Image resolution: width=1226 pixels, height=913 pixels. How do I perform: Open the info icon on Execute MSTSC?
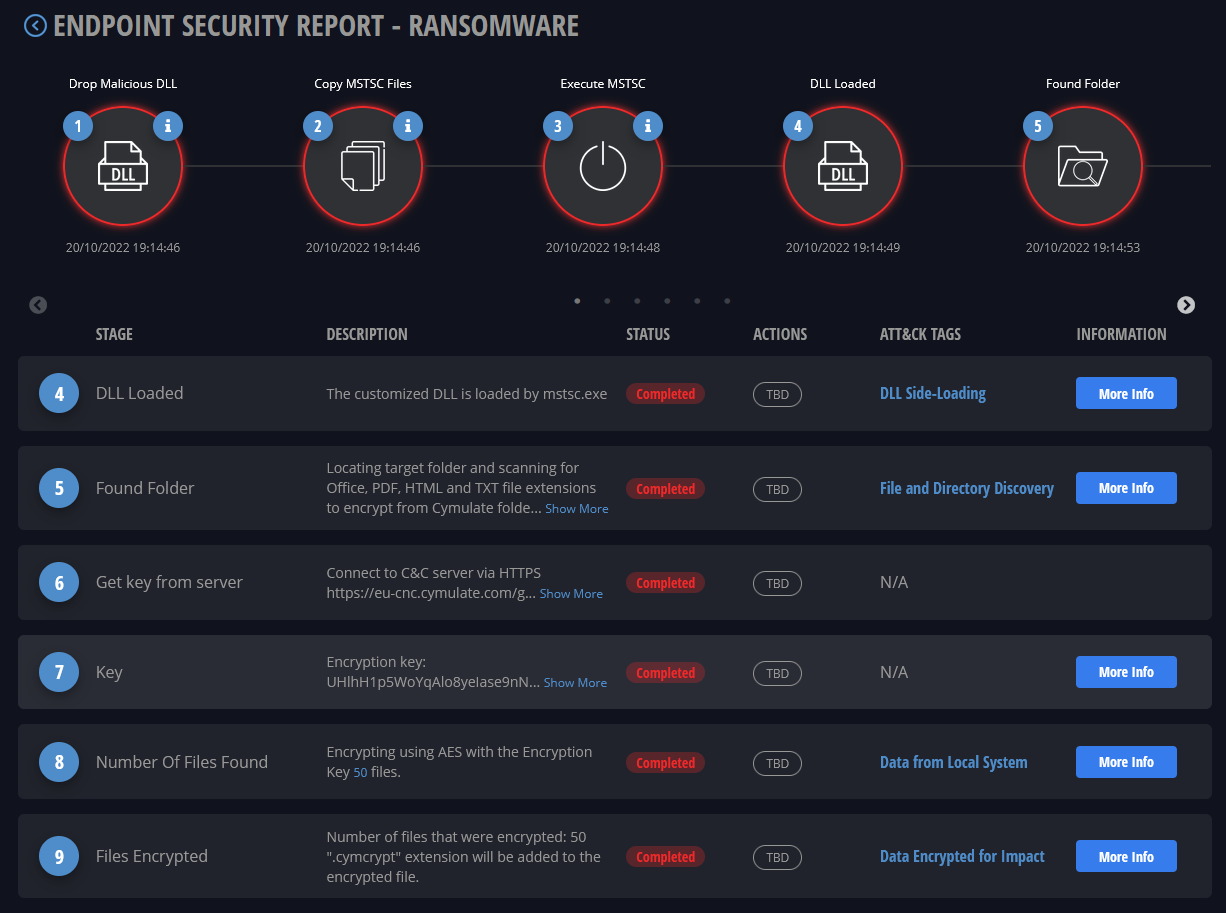647,126
